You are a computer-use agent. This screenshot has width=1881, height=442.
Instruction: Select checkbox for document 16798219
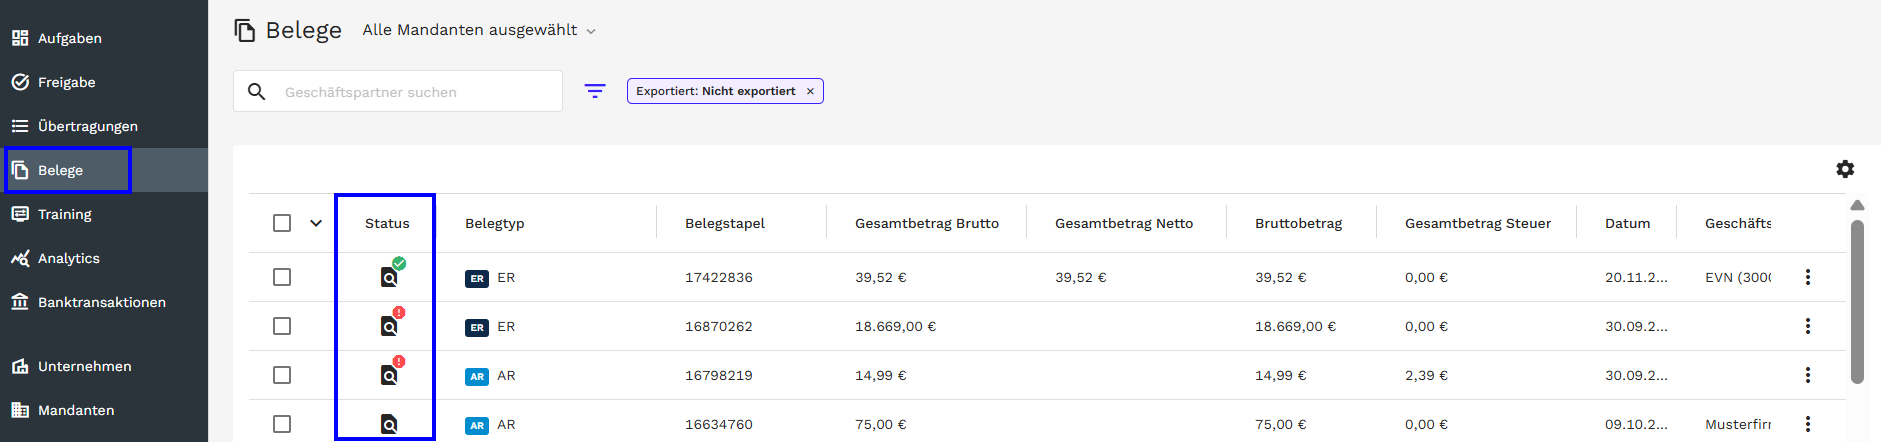click(282, 375)
